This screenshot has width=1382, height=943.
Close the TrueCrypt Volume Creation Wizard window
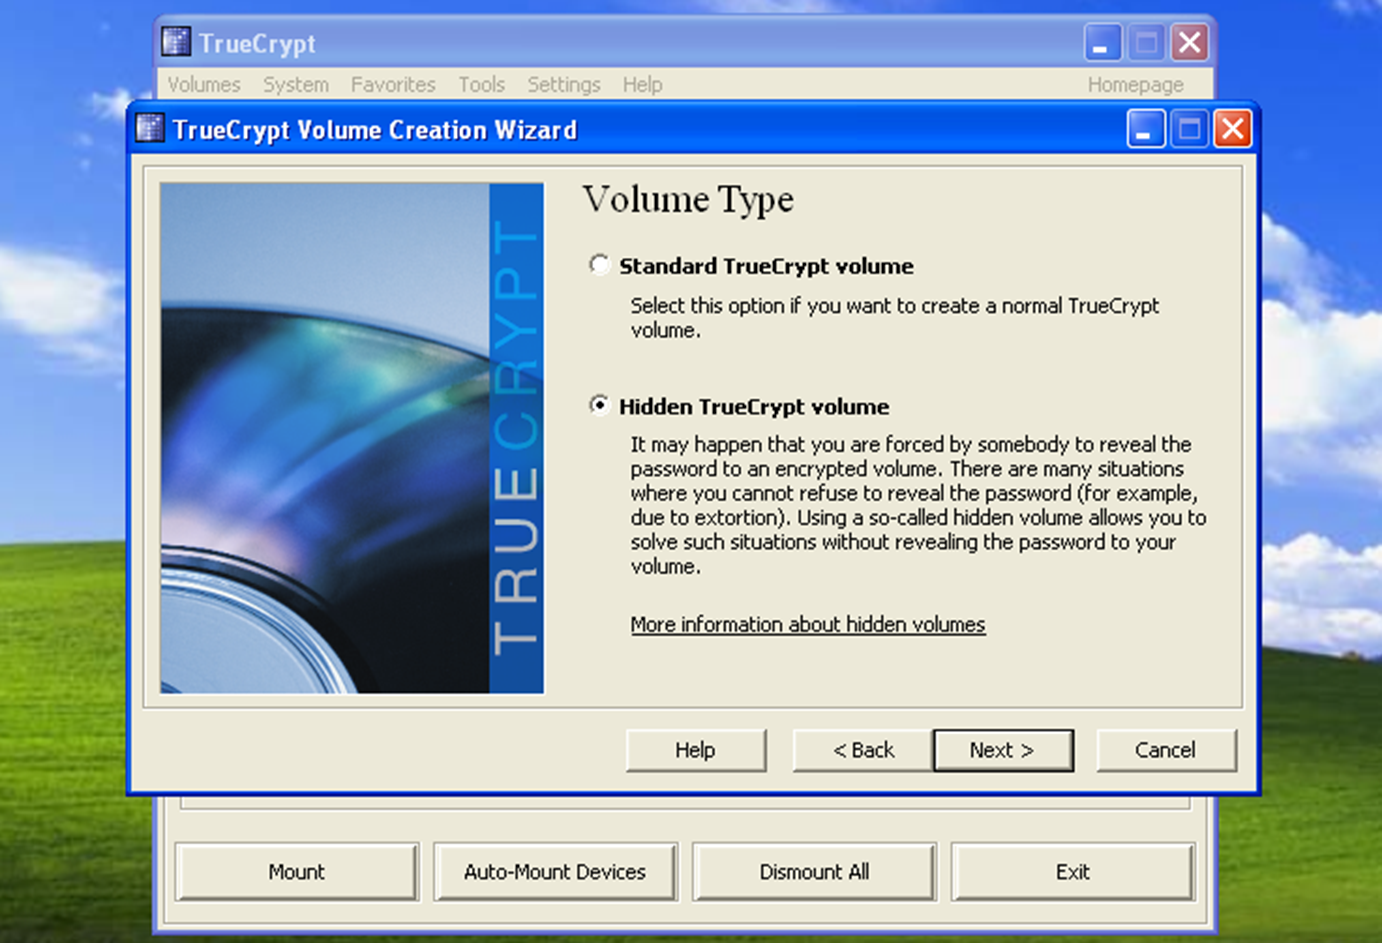[1233, 129]
